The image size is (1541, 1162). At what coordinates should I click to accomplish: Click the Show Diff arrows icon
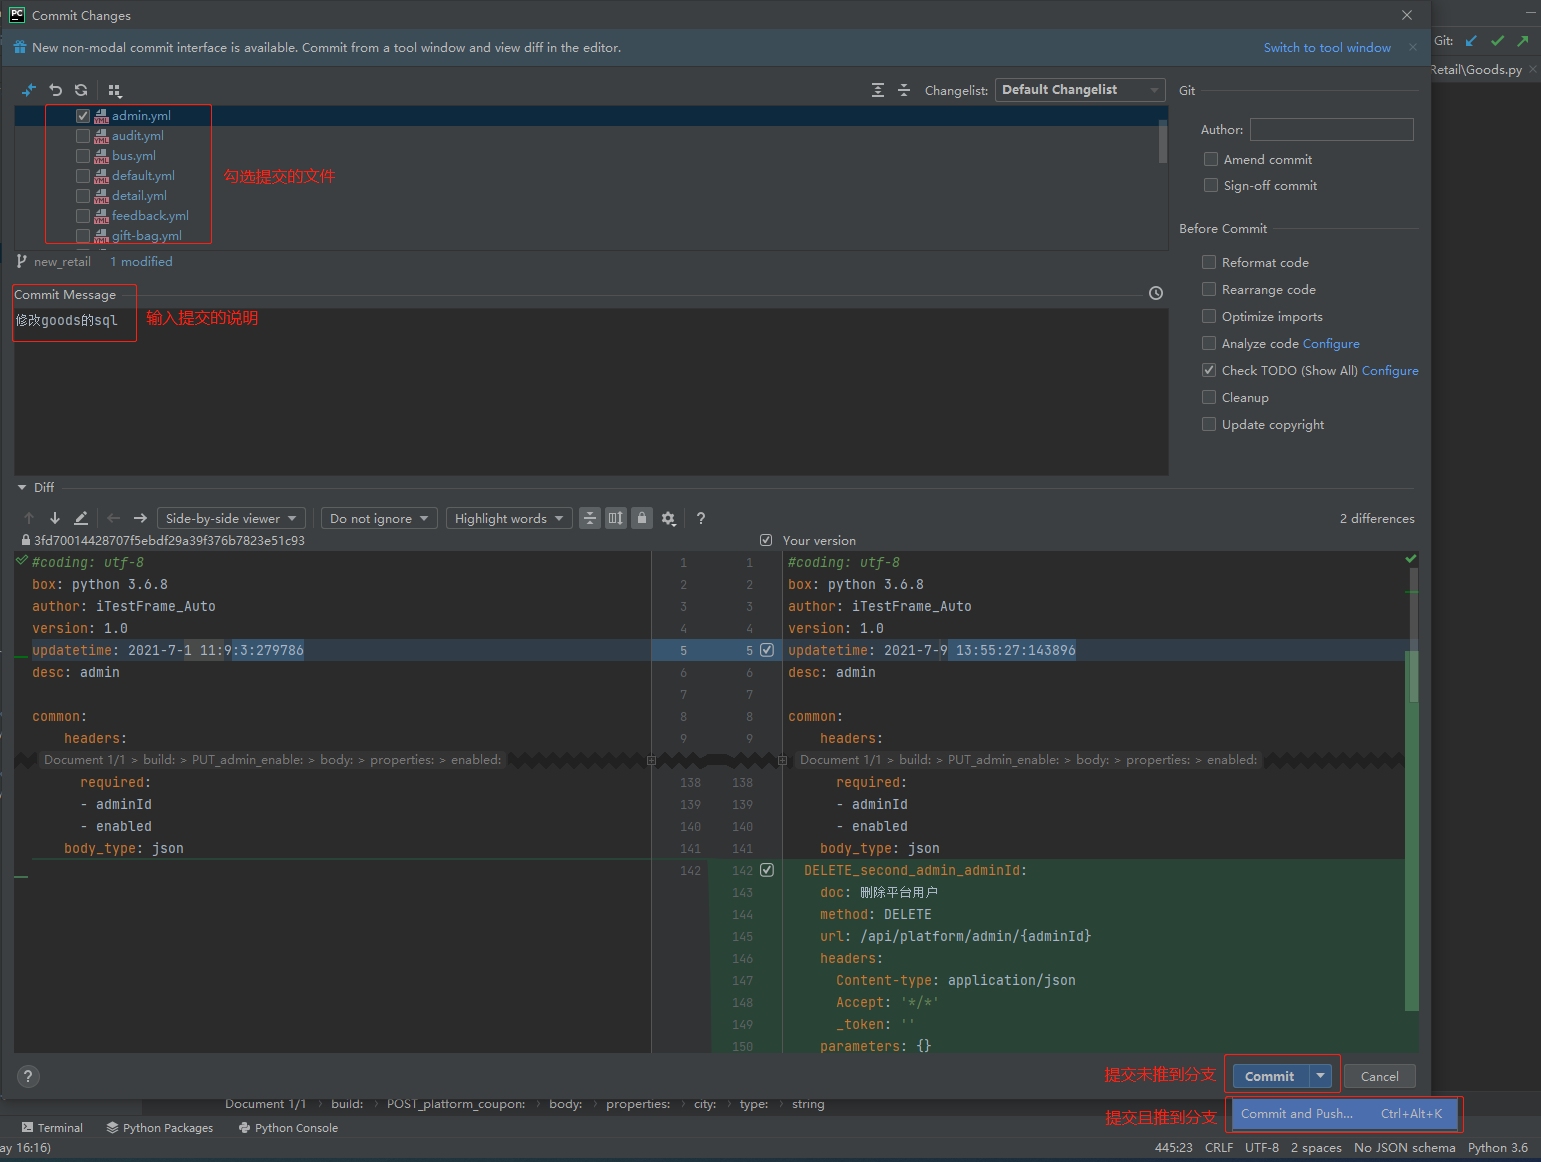(x=28, y=90)
